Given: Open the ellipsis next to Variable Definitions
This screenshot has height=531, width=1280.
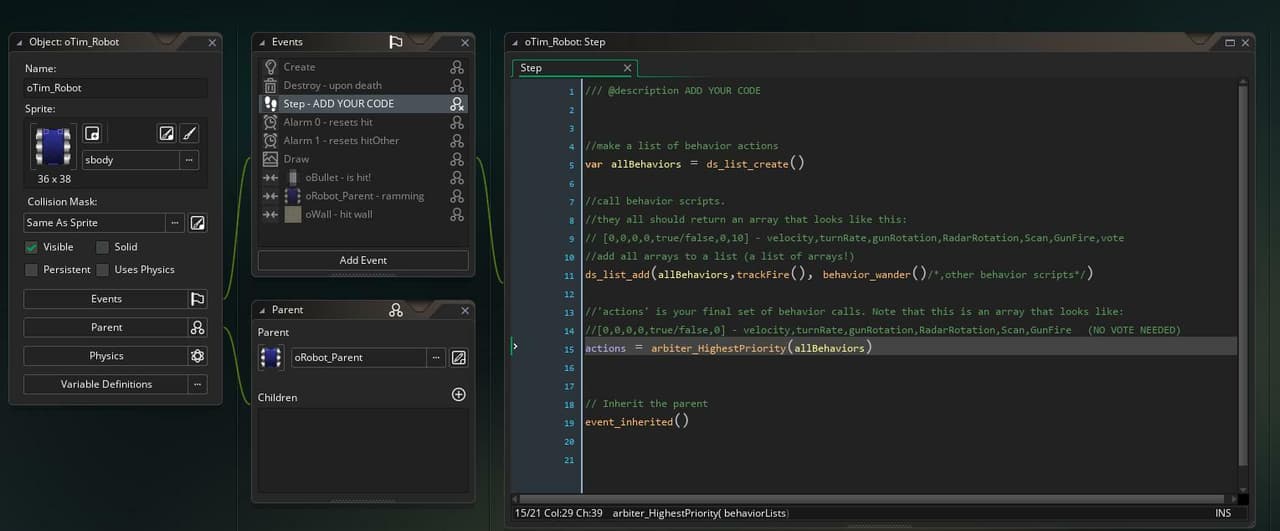Looking at the screenshot, I should [198, 384].
